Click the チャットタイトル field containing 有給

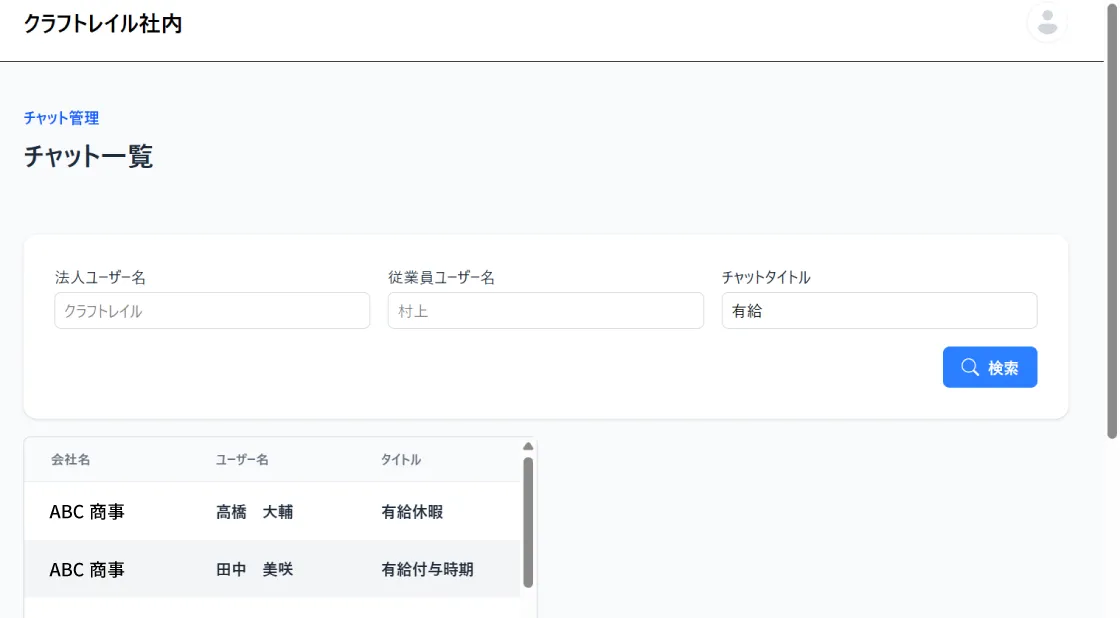(879, 311)
